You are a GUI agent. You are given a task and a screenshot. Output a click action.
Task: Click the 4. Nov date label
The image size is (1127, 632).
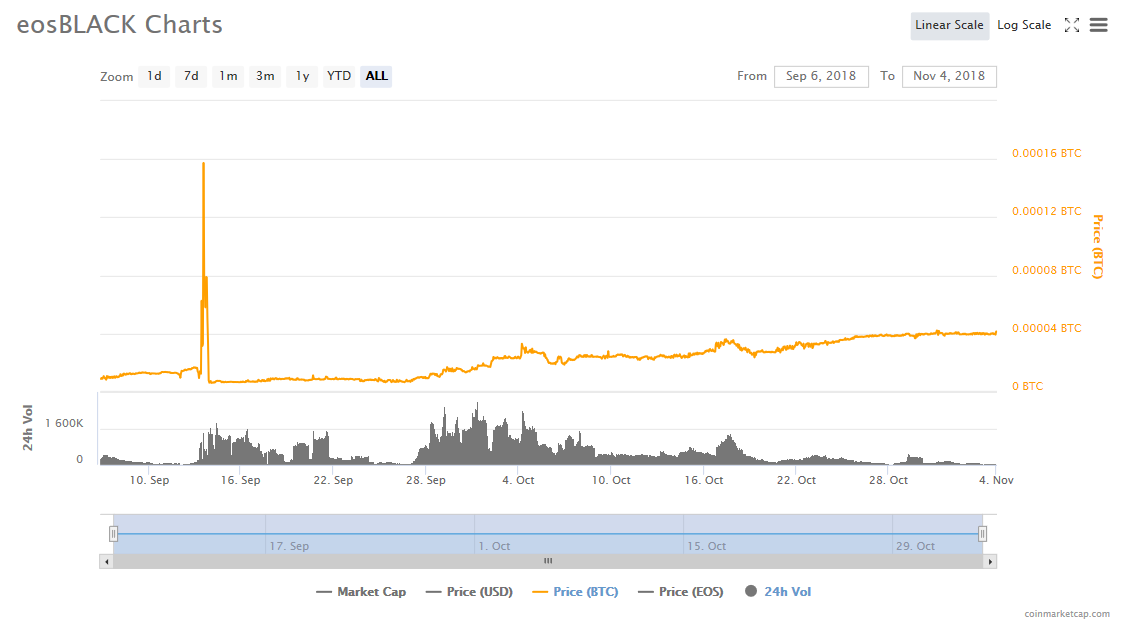996,480
